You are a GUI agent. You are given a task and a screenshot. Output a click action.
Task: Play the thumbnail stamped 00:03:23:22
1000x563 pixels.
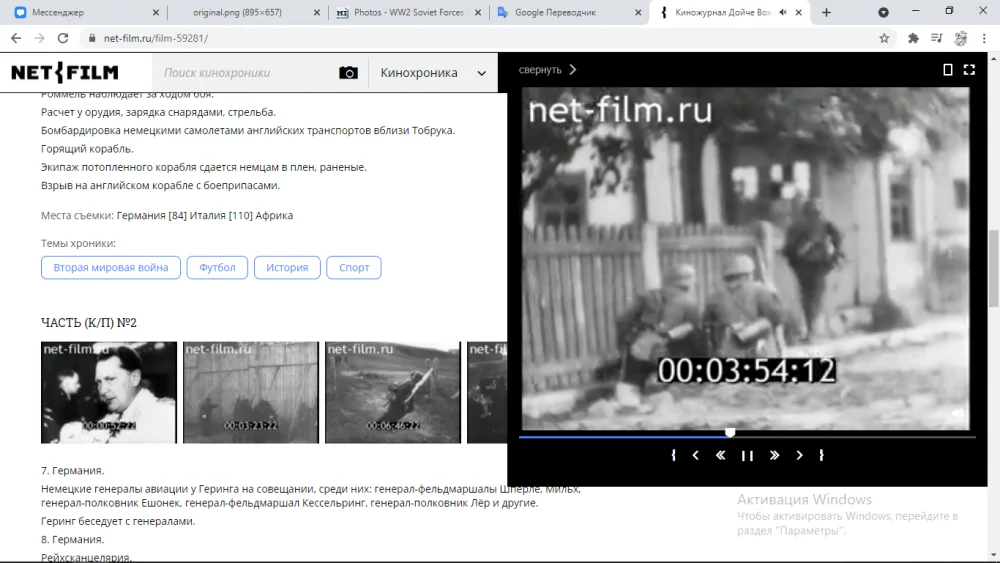click(251, 392)
